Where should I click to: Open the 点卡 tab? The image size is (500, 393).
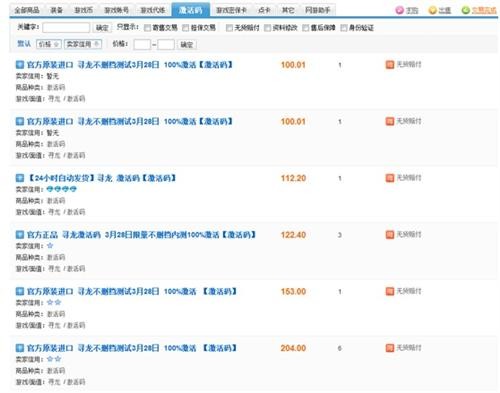(x=264, y=10)
